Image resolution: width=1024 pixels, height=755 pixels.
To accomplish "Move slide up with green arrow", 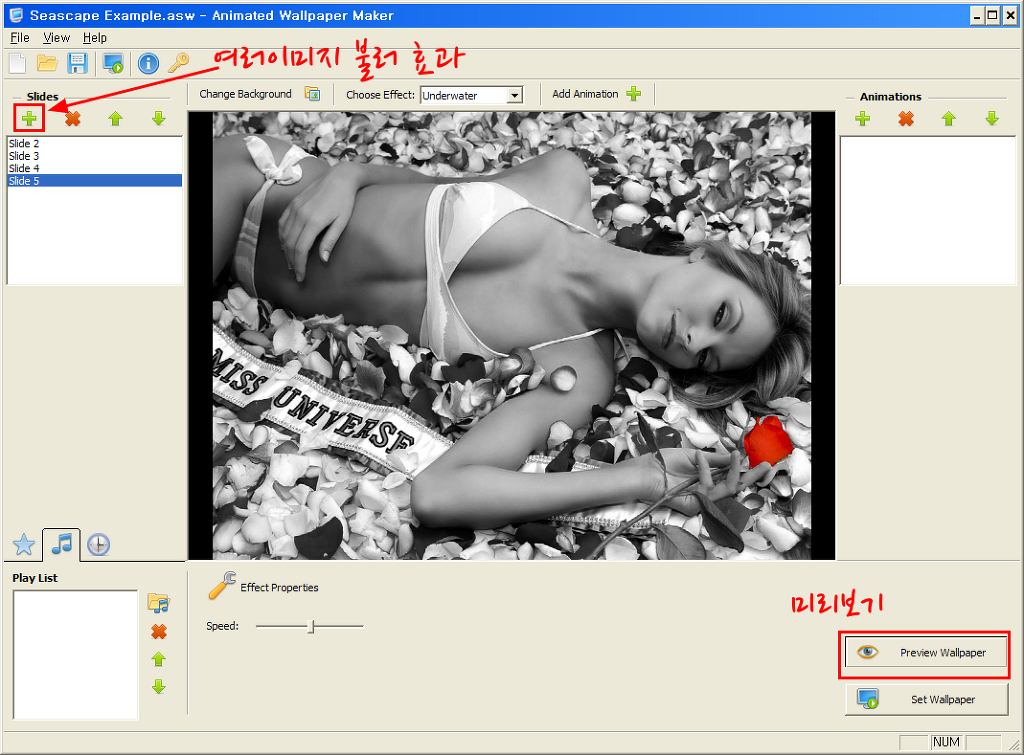I will [x=116, y=118].
